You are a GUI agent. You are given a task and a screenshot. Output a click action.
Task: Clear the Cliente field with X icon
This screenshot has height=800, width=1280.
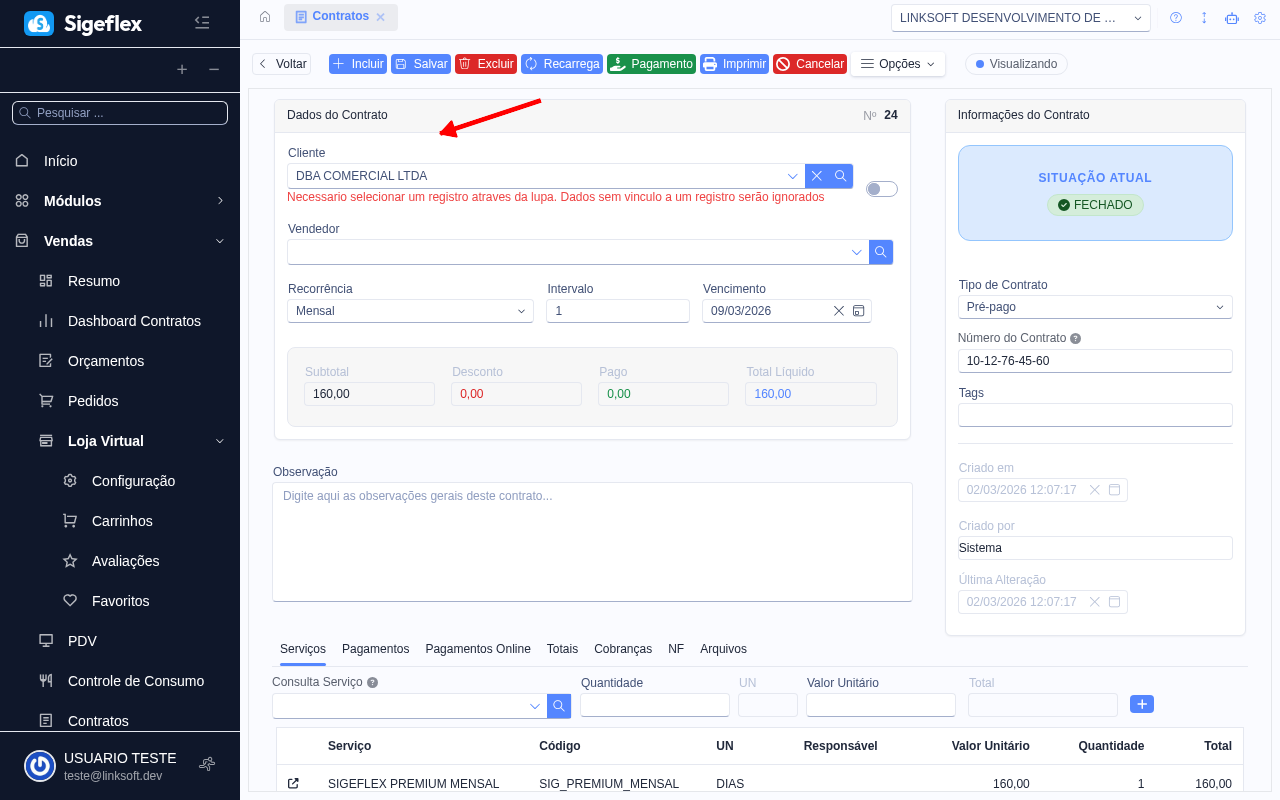pos(817,176)
